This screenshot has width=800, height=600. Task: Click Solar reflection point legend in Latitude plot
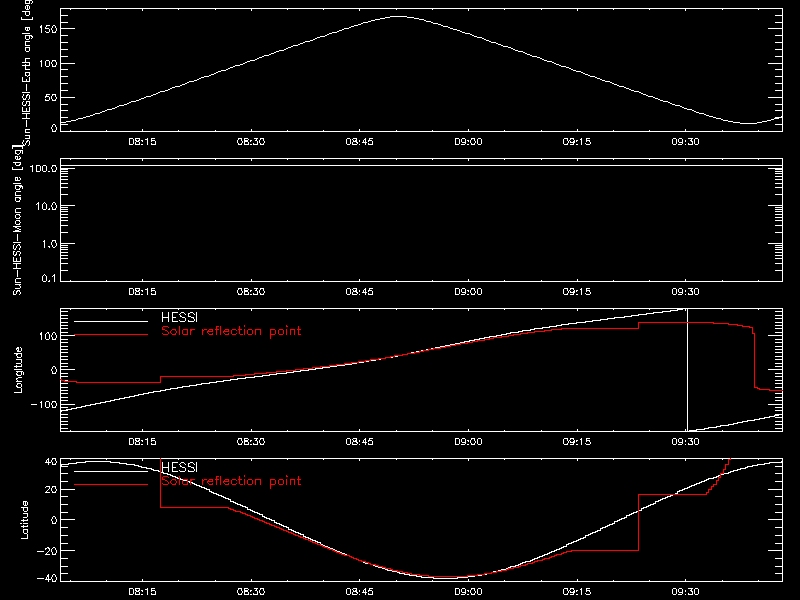click(231, 481)
